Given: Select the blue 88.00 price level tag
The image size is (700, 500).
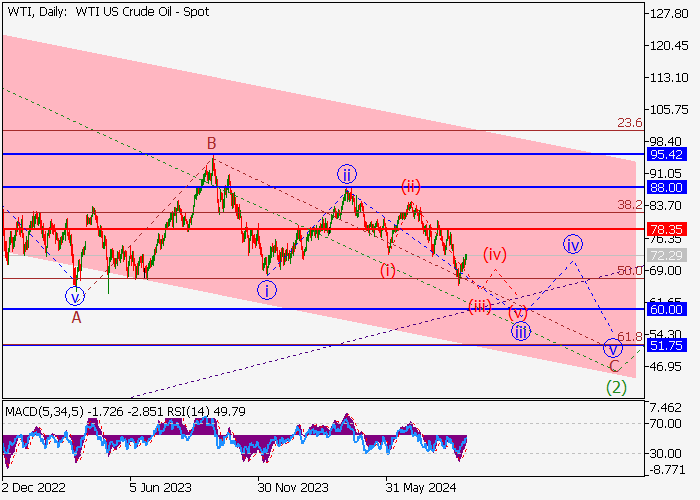Looking at the screenshot, I should click(x=667, y=188).
